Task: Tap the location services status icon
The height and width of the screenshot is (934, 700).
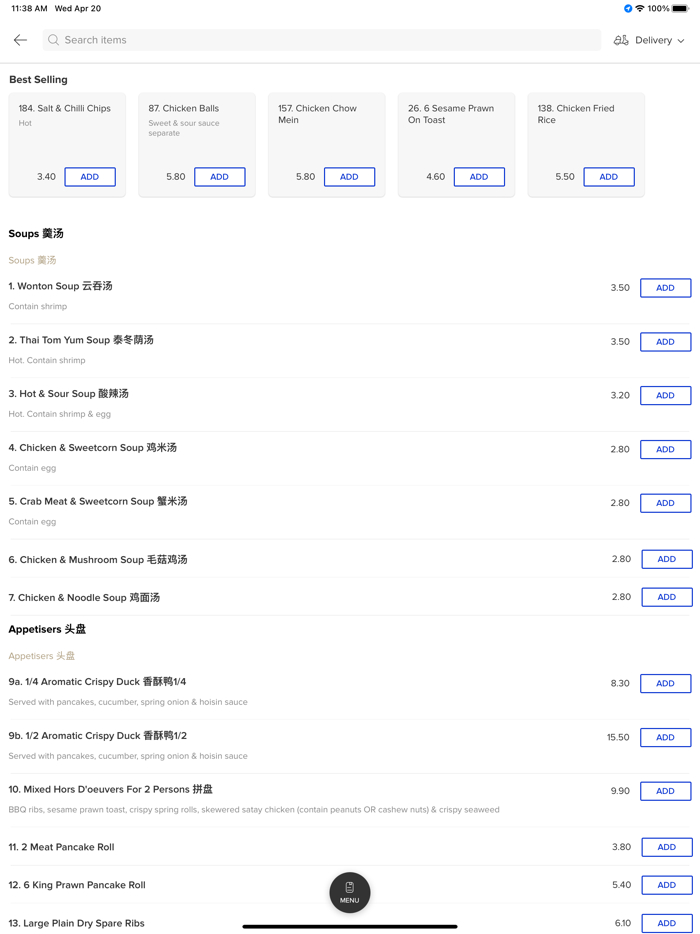Action: pos(628,8)
